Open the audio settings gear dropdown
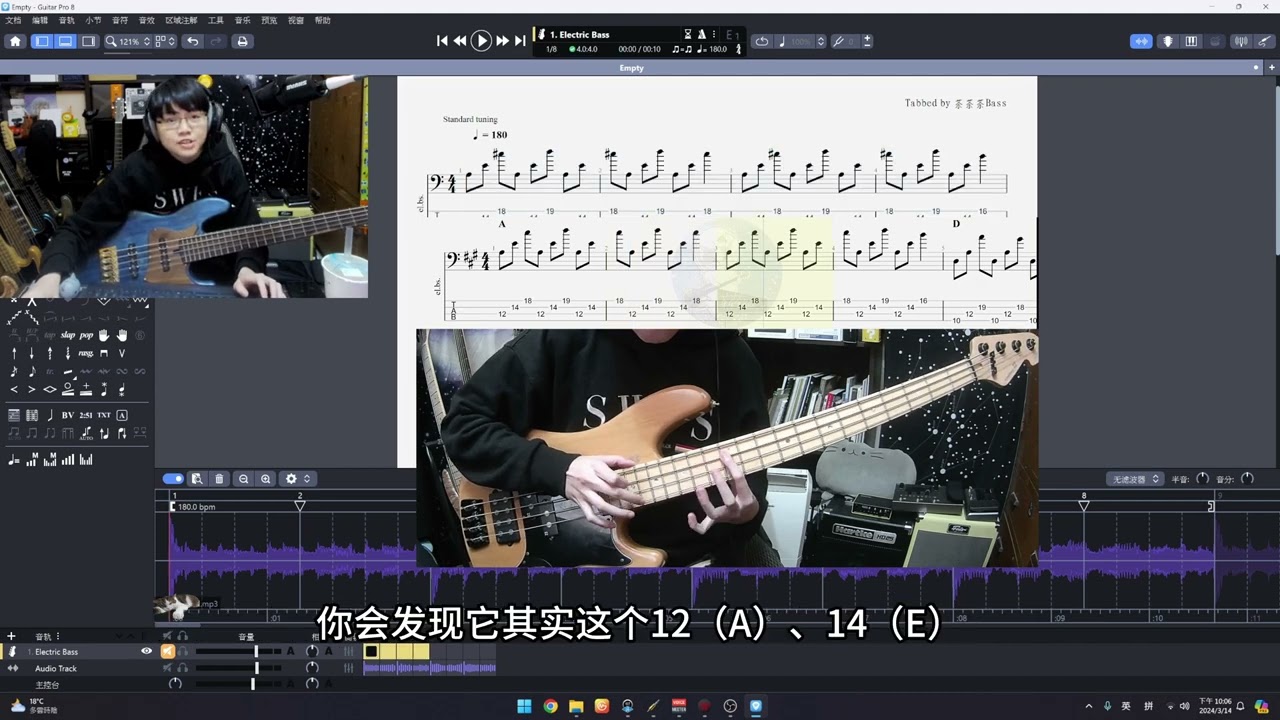 [x=297, y=479]
